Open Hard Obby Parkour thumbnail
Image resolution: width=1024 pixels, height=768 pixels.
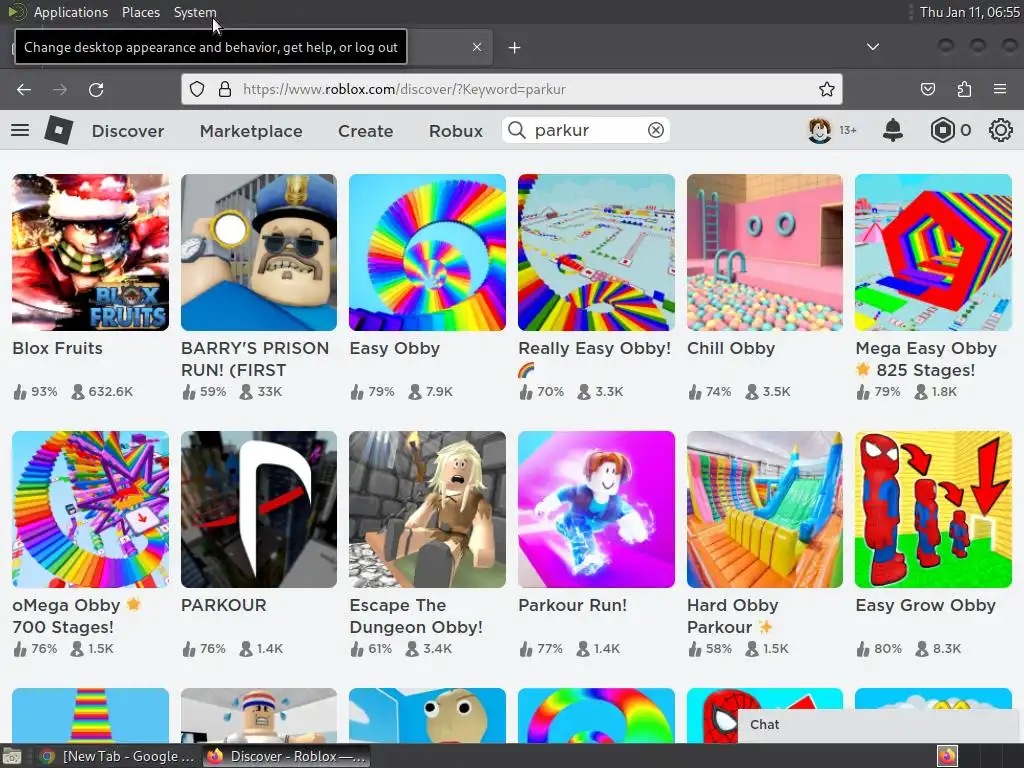[765, 509]
